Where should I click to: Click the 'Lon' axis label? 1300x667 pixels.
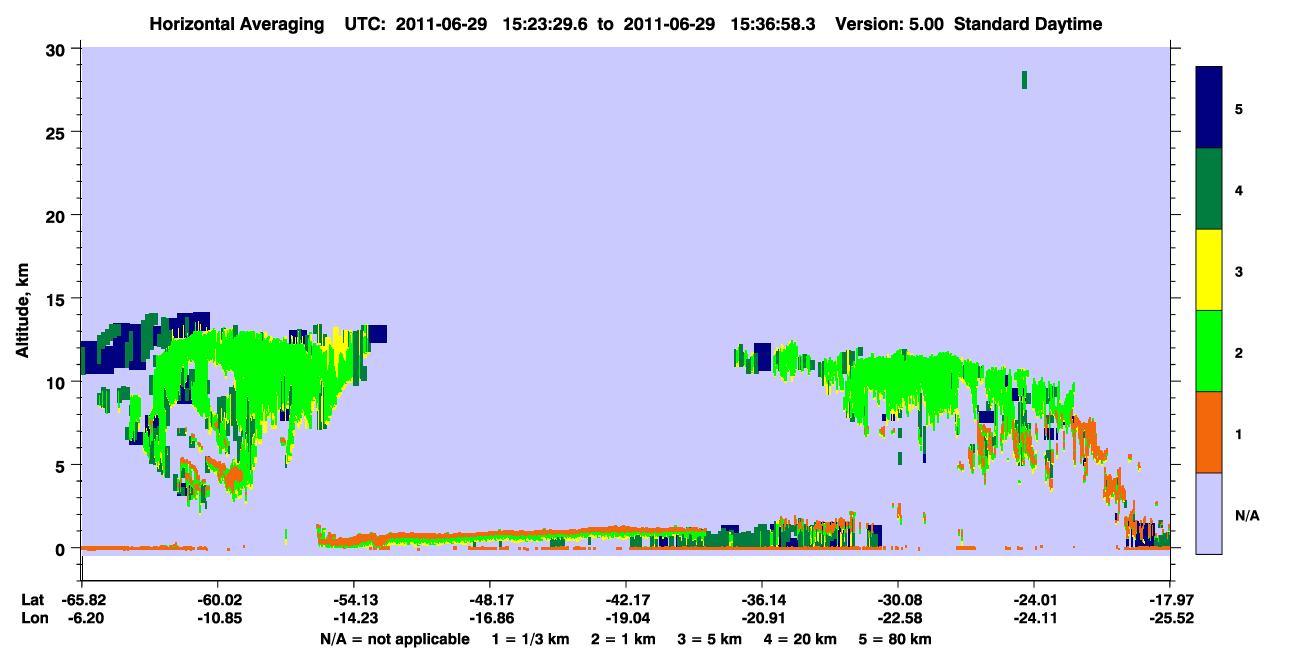pos(33,618)
